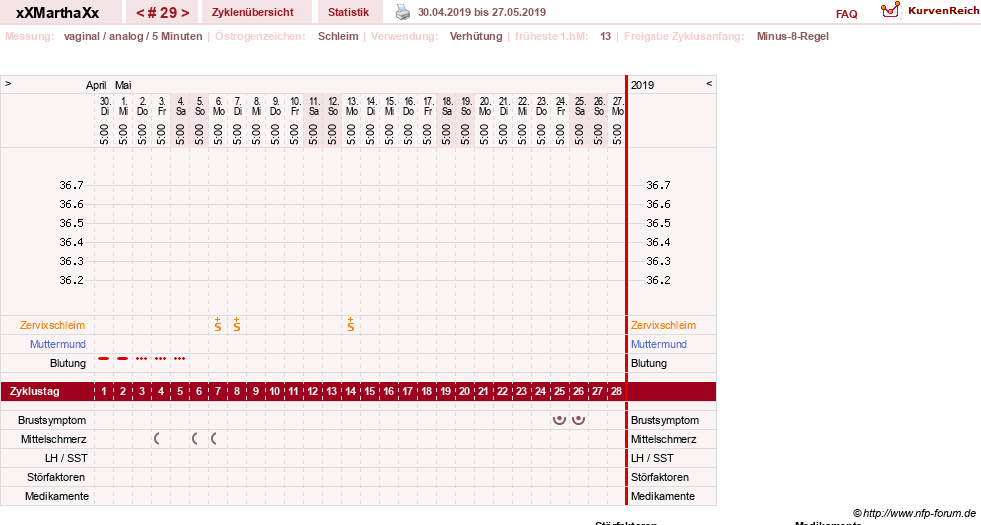The height and width of the screenshot is (525, 981).
Task: Click 'vaginal / analog / 5 Minuten' value
Action: (x=133, y=36)
